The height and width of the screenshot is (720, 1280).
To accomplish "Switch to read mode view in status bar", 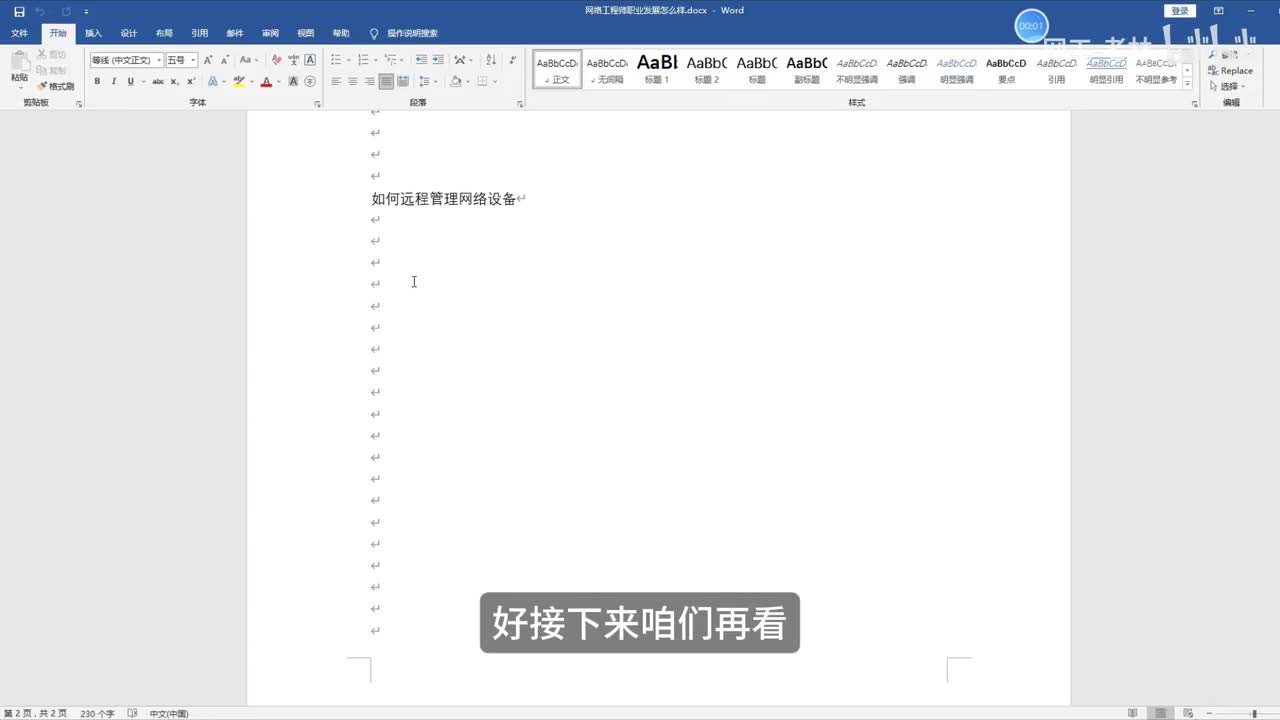I will (1133, 713).
